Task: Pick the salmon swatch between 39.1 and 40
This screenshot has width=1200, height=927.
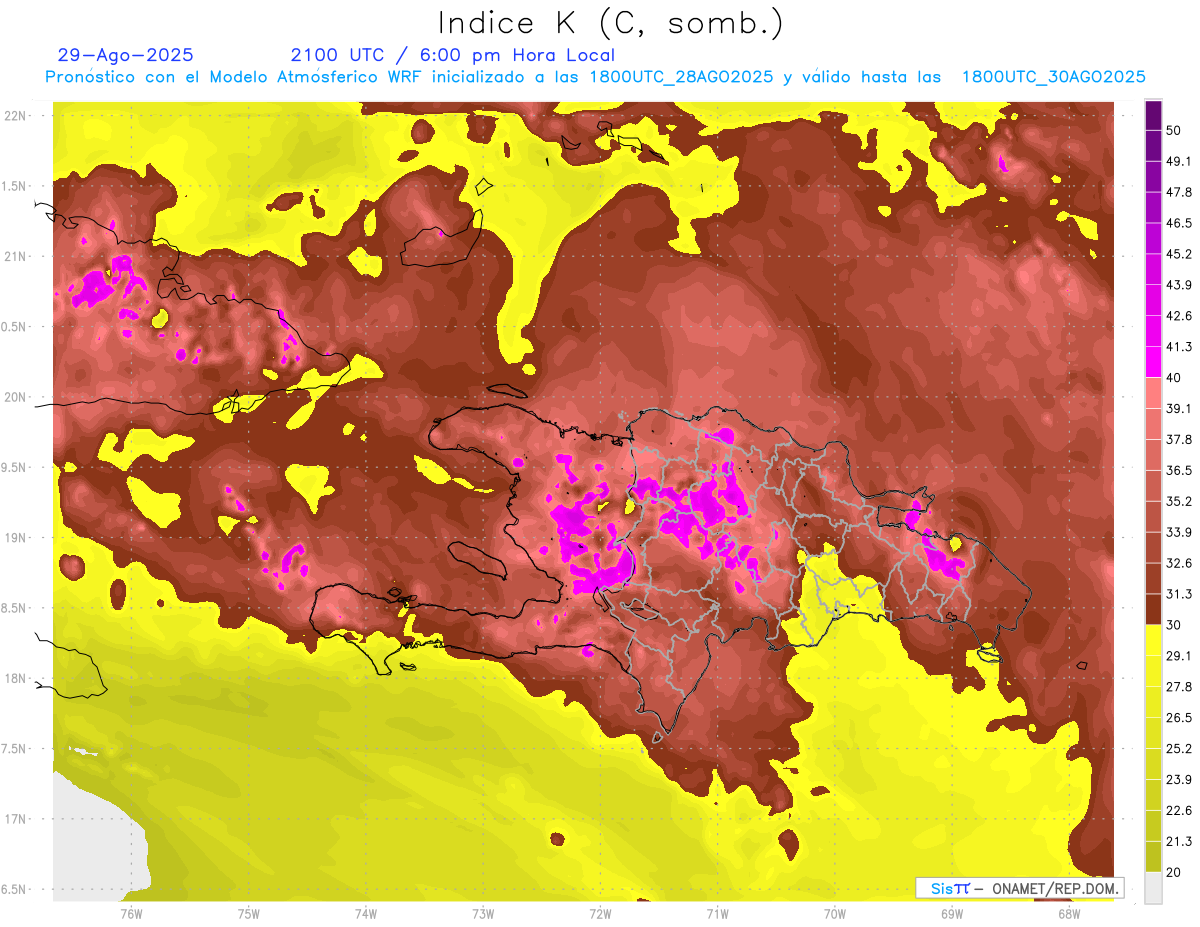Action: click(1153, 393)
